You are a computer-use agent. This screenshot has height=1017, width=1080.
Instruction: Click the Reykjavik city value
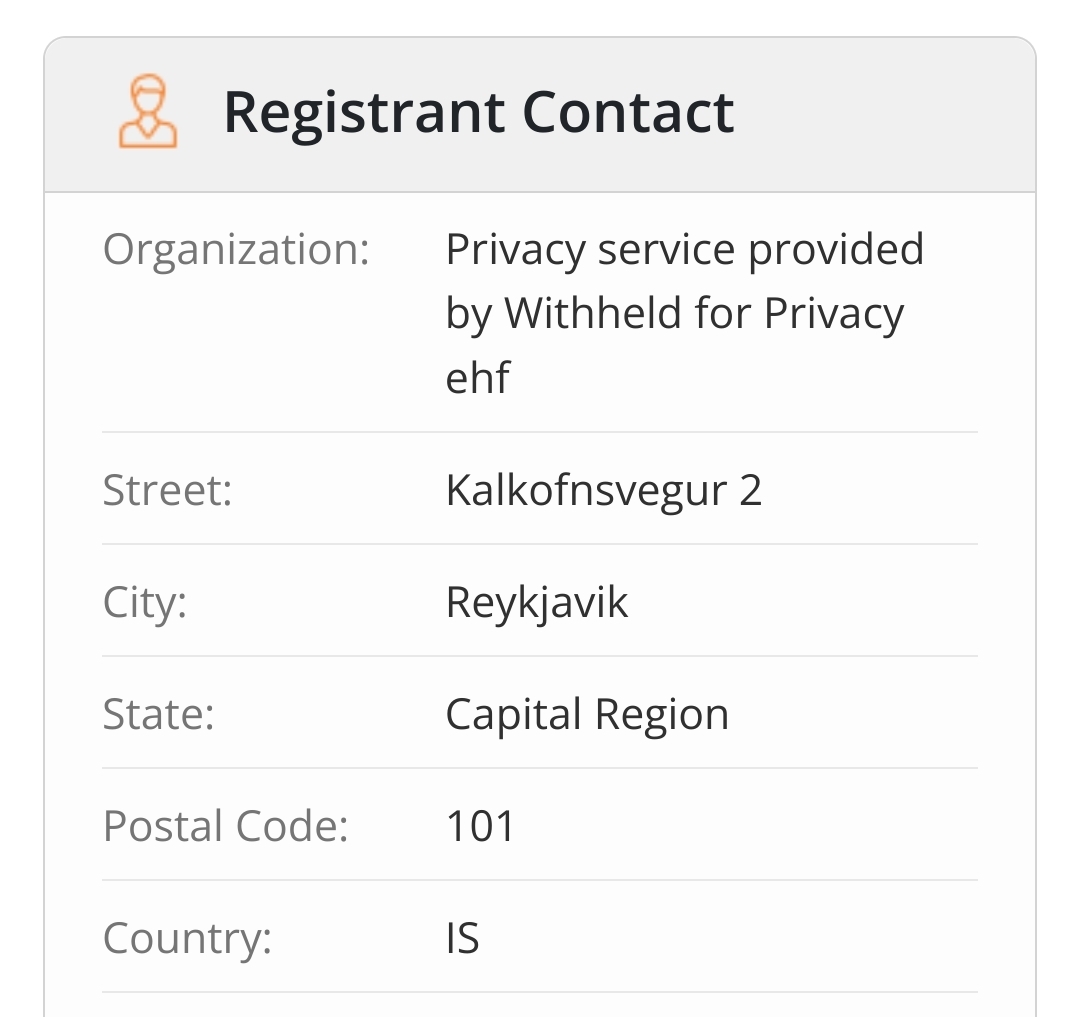coord(537,603)
